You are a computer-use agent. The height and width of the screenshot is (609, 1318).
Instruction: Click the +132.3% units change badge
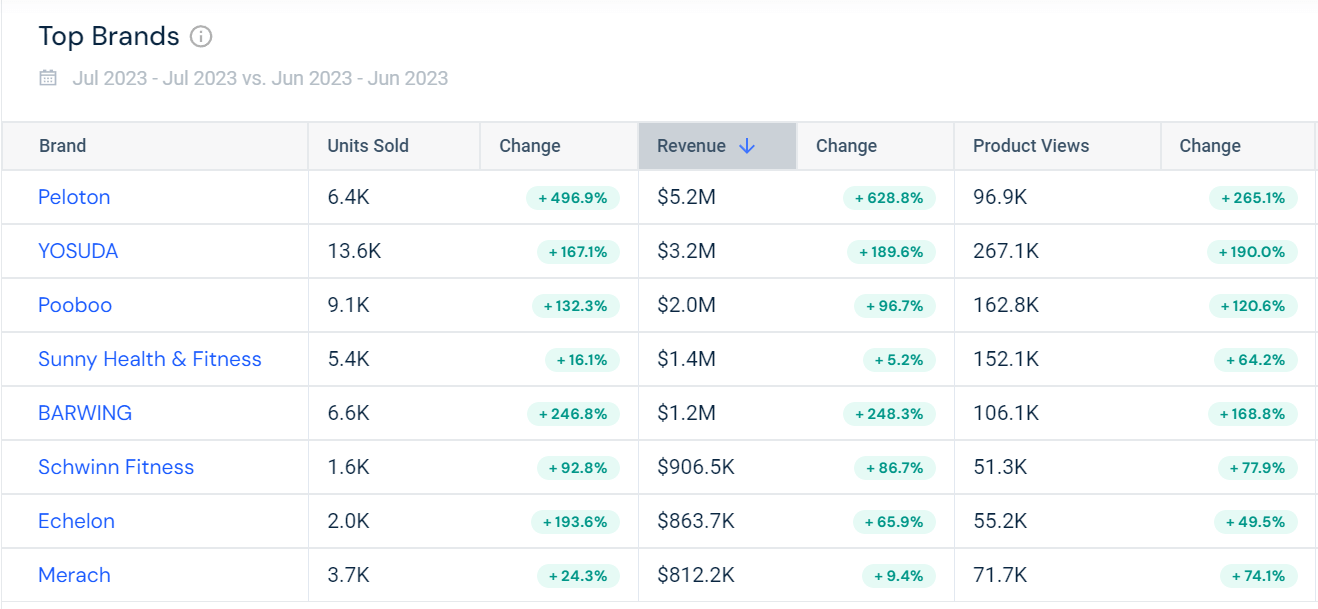576,306
